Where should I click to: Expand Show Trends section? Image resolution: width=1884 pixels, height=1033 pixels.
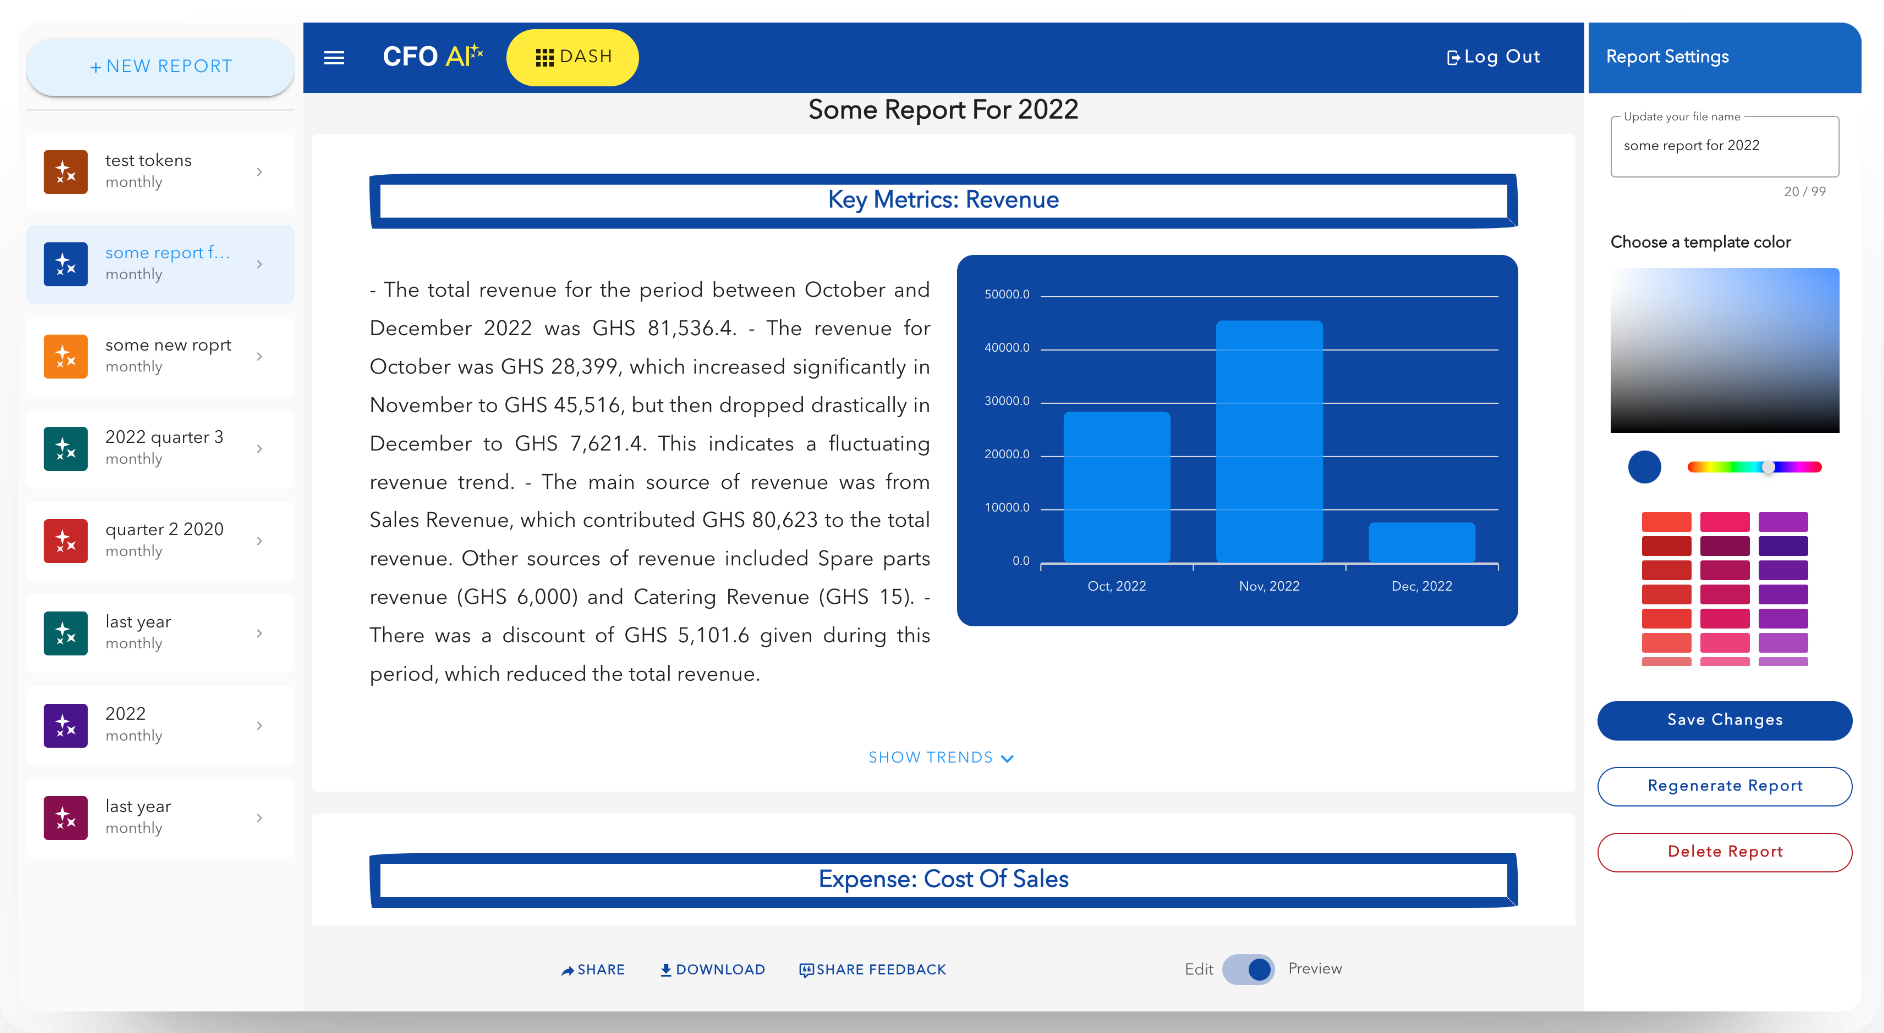click(x=941, y=758)
